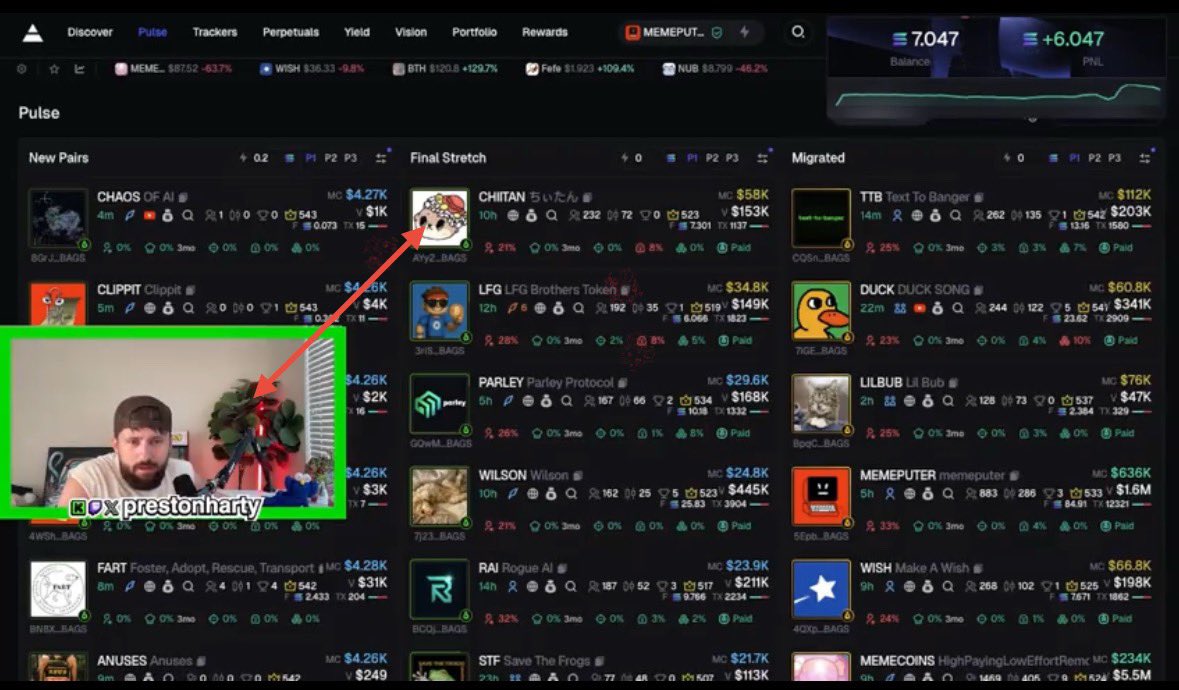Click the magnifier icon on PARLEY row
The height and width of the screenshot is (690, 1179).
click(x=567, y=401)
